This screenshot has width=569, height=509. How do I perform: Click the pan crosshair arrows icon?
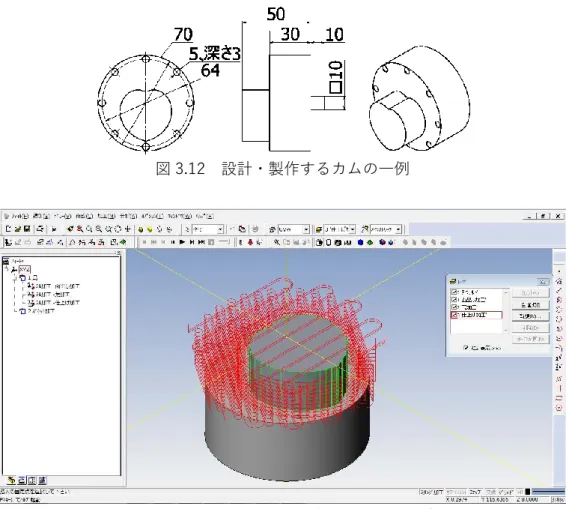pyautogui.click(x=128, y=229)
